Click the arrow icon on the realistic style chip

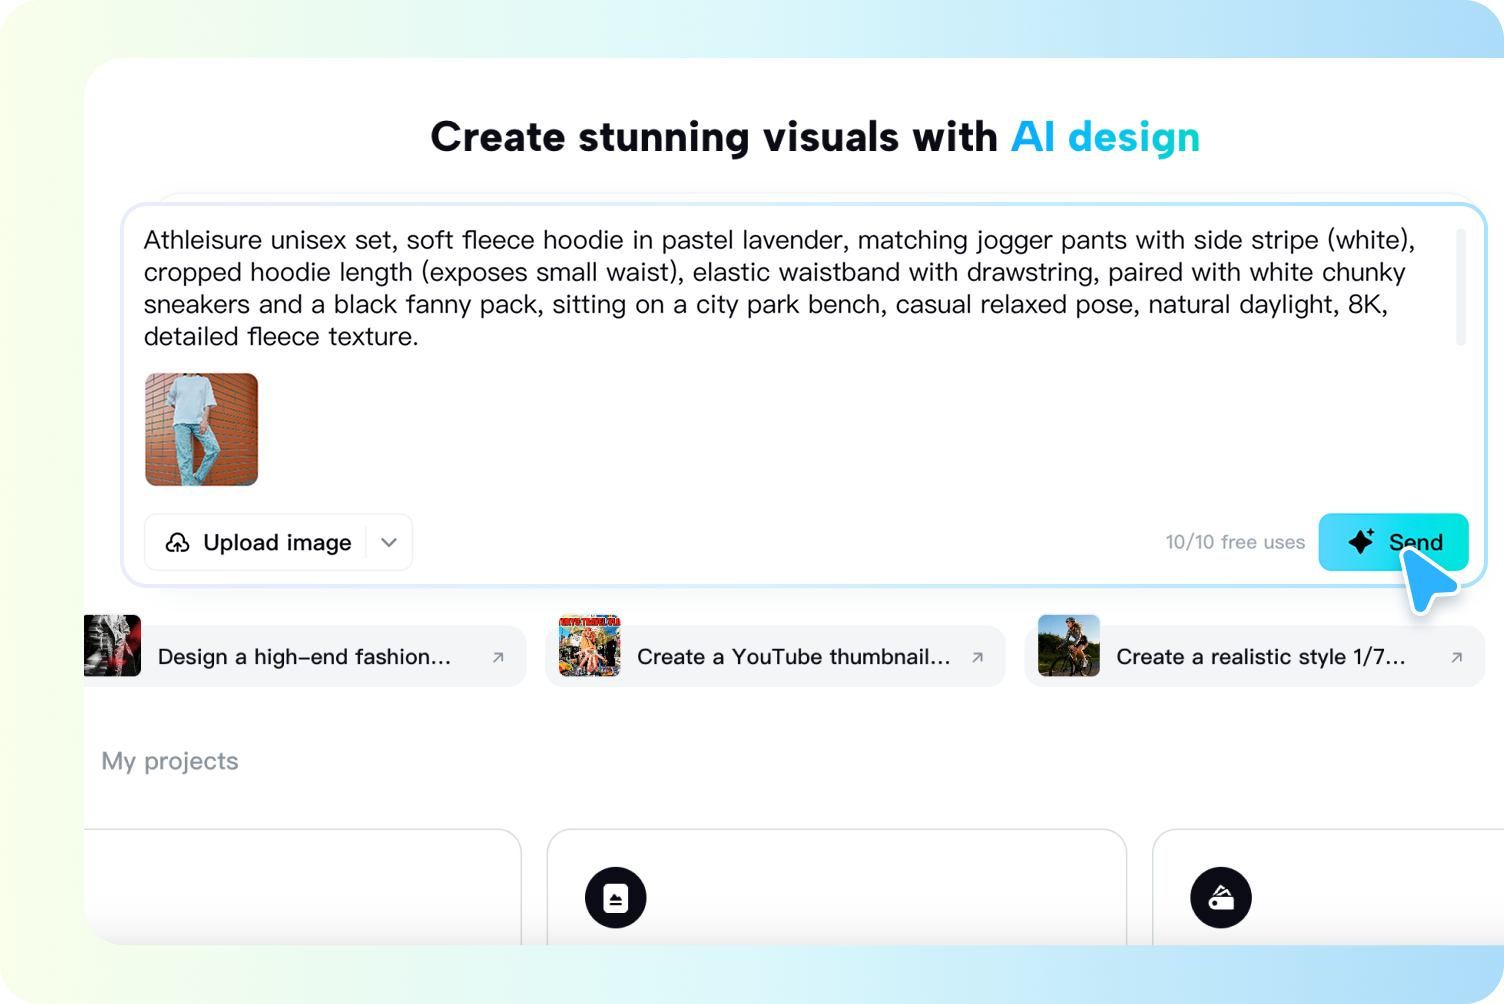pyautogui.click(x=1457, y=656)
